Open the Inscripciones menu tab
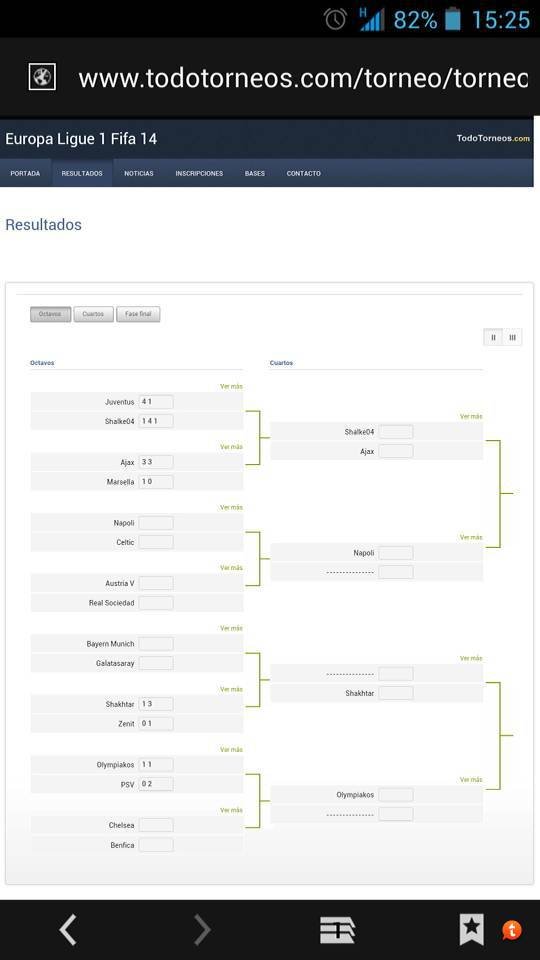The width and height of the screenshot is (540, 960). click(x=199, y=173)
